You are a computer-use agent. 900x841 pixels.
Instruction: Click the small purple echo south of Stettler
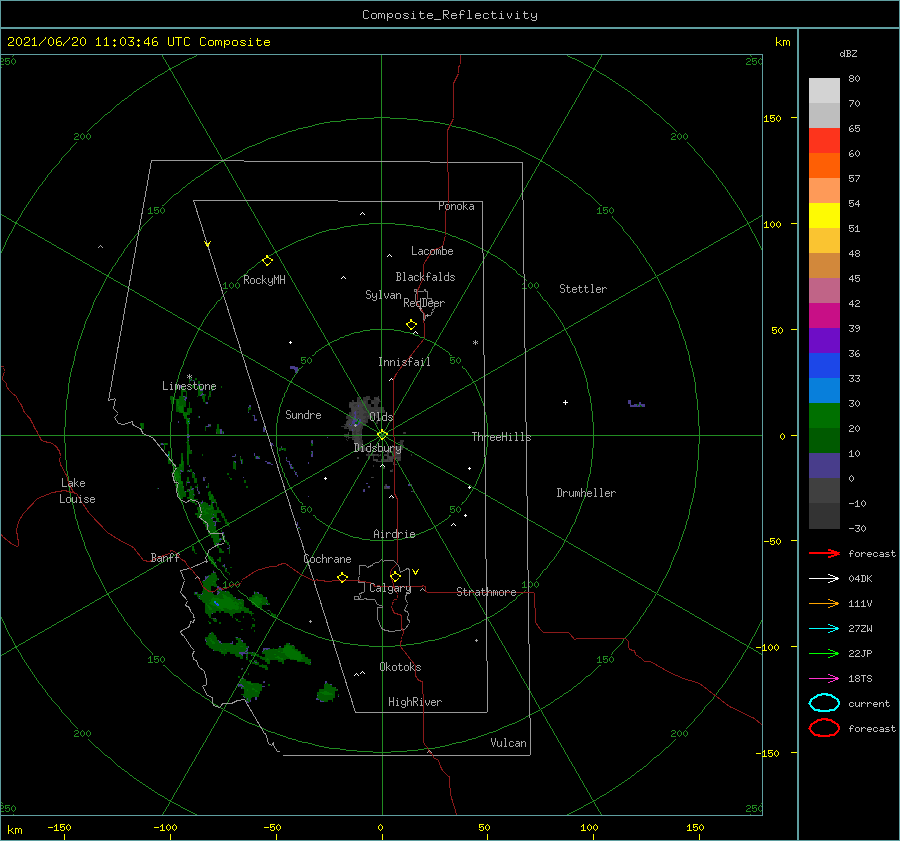tap(636, 404)
